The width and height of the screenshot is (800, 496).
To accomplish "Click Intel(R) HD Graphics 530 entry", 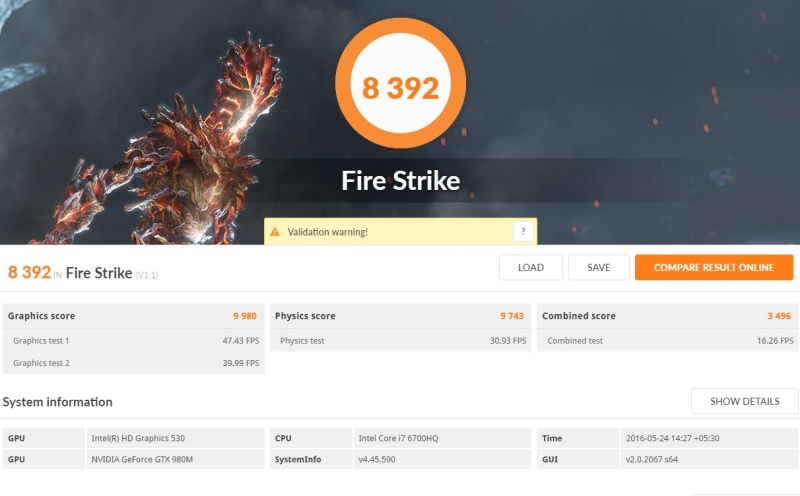I will pos(138,438).
